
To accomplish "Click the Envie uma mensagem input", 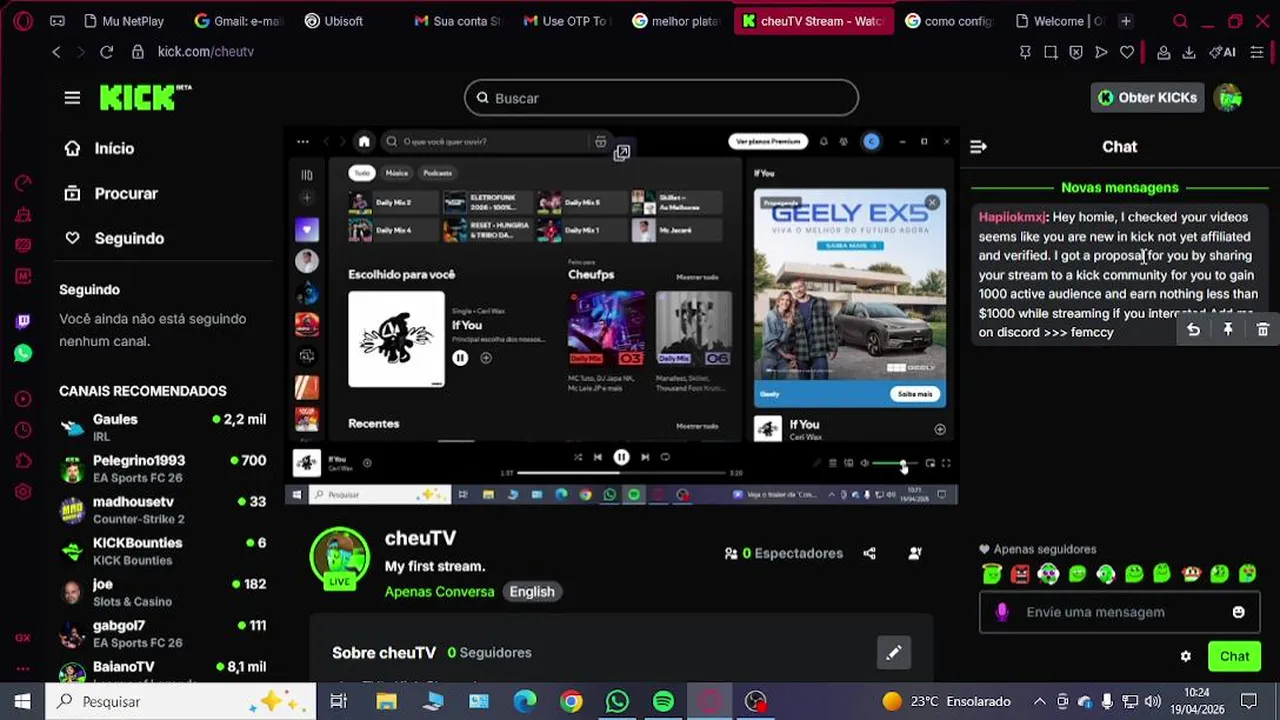I will (1119, 612).
